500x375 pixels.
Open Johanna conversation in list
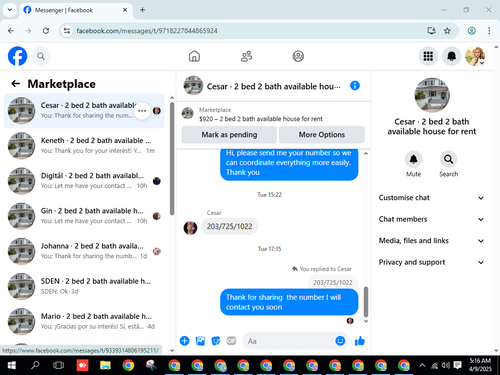click(84, 251)
